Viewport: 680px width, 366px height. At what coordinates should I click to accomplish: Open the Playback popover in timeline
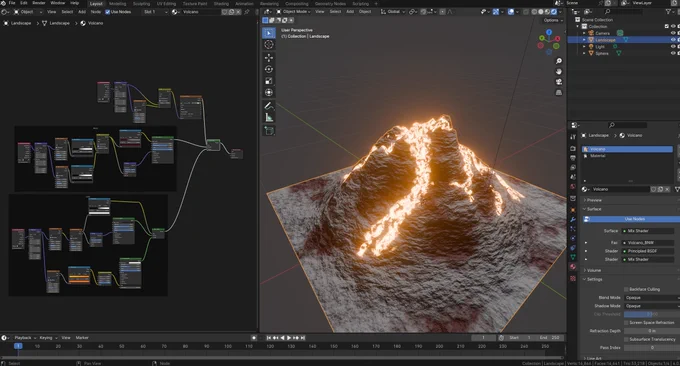click(x=25, y=338)
